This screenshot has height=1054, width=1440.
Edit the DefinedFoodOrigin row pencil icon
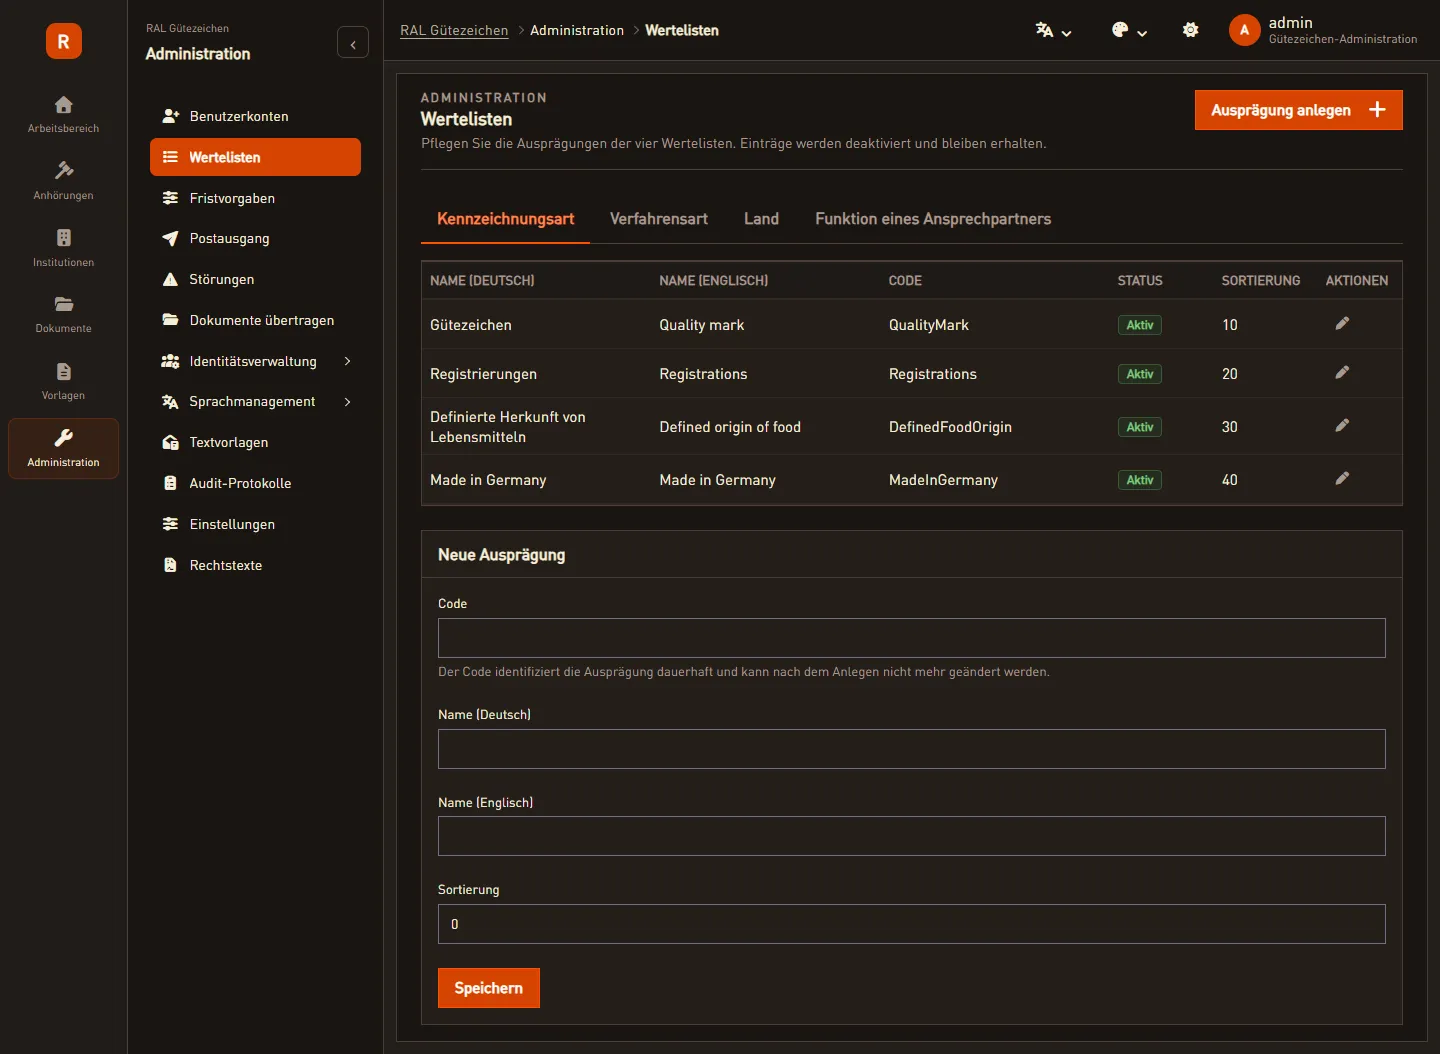1342,425
